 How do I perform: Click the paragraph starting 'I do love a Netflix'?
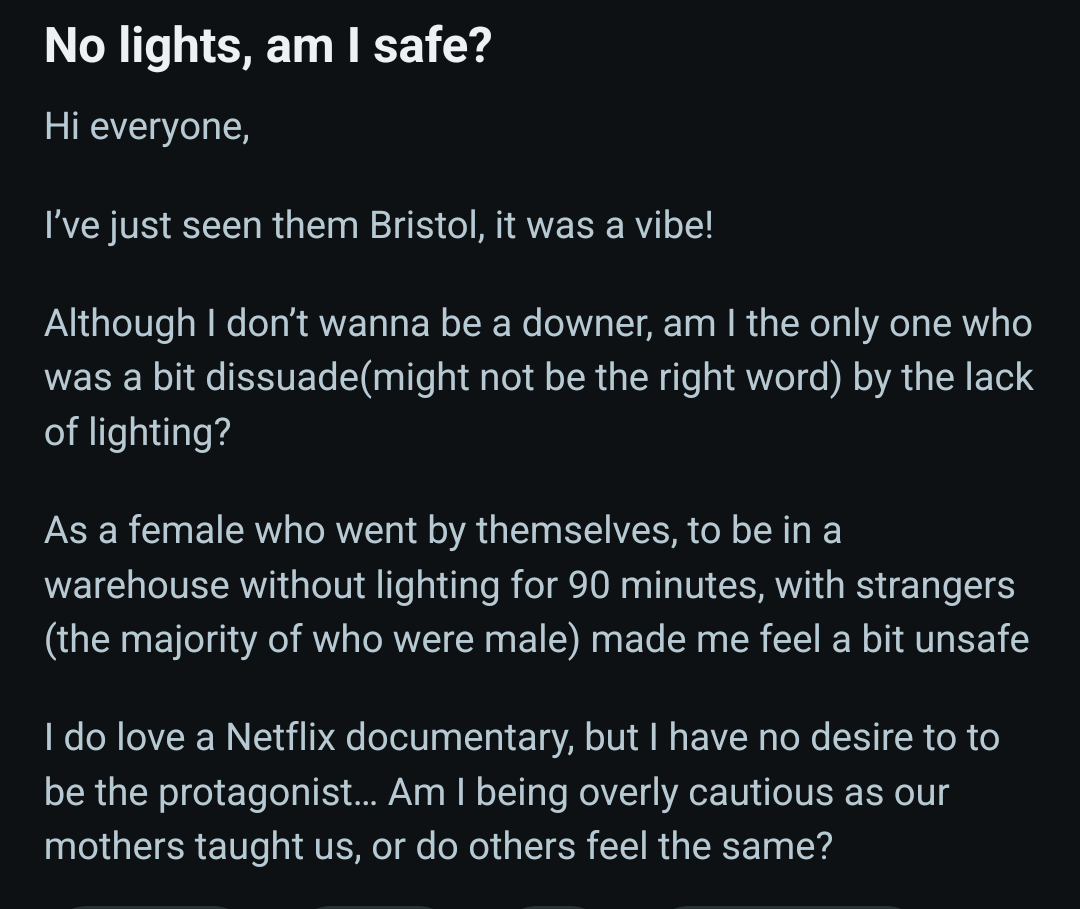point(520,792)
